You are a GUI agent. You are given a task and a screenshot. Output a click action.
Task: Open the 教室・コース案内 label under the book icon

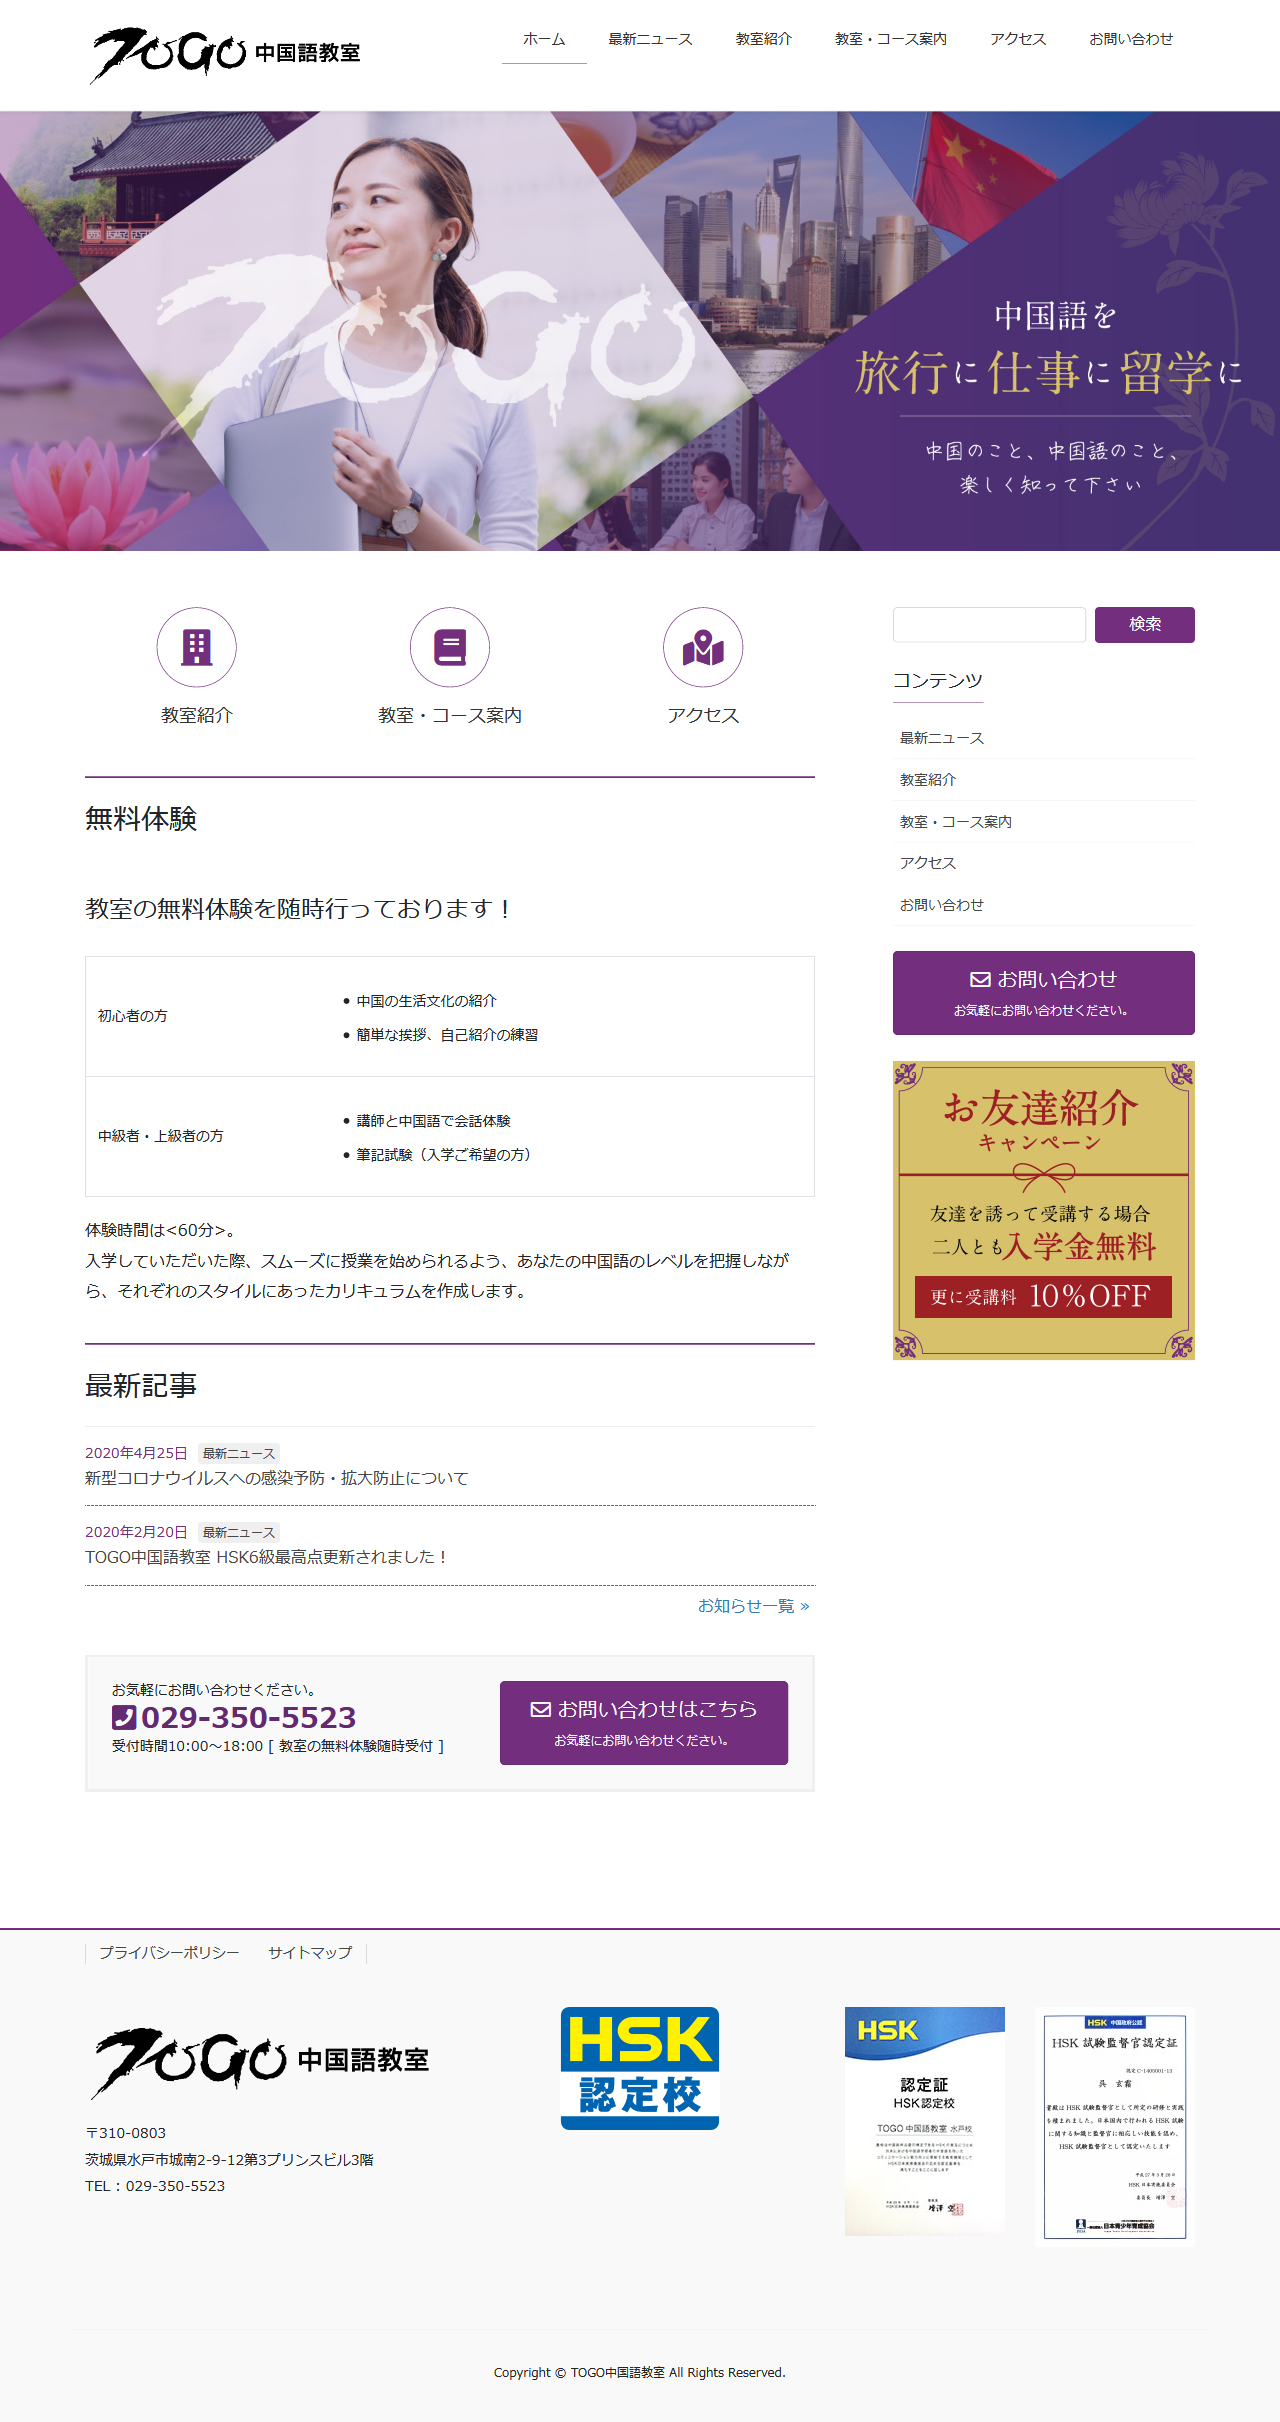(x=450, y=715)
